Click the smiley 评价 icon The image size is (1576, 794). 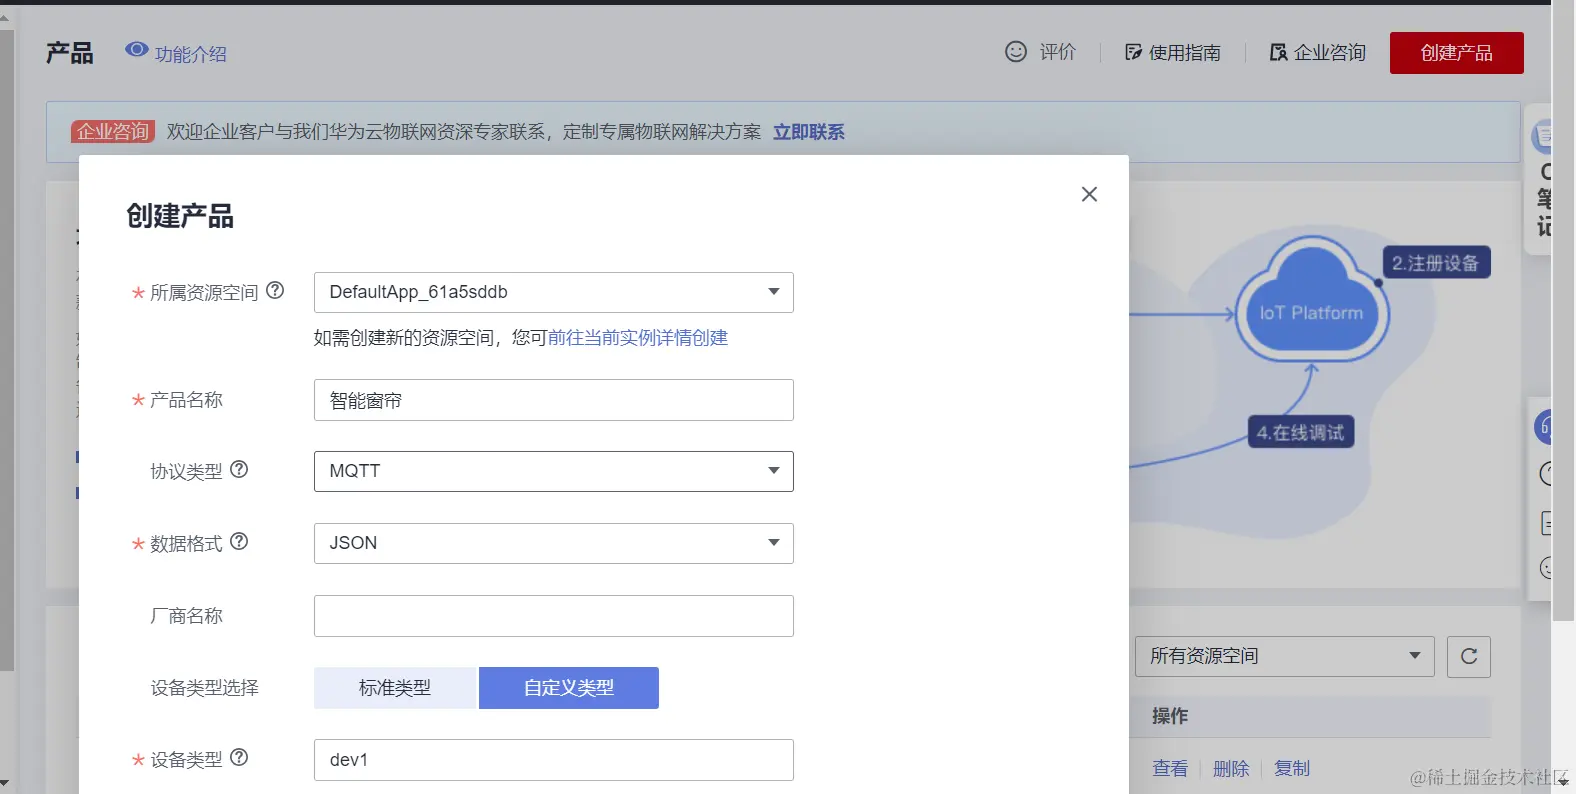[1016, 52]
